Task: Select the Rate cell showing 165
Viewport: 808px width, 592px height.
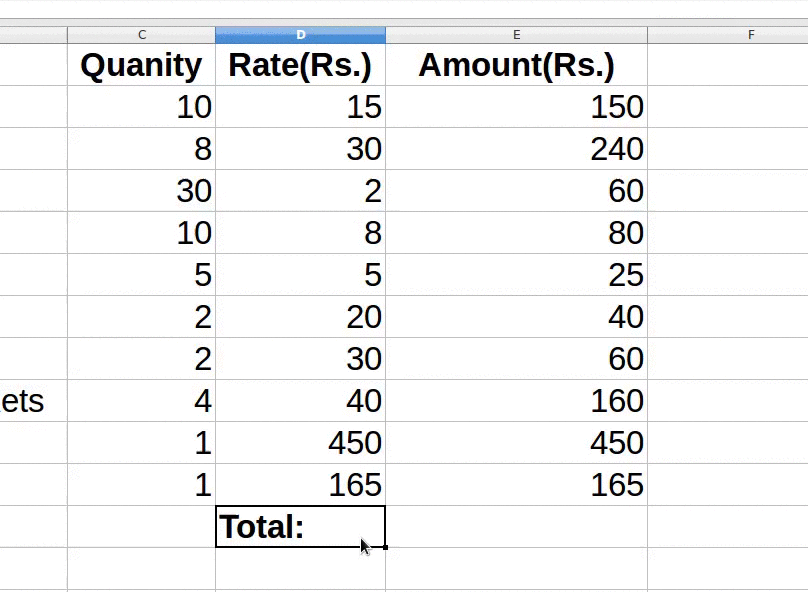Action: click(300, 485)
